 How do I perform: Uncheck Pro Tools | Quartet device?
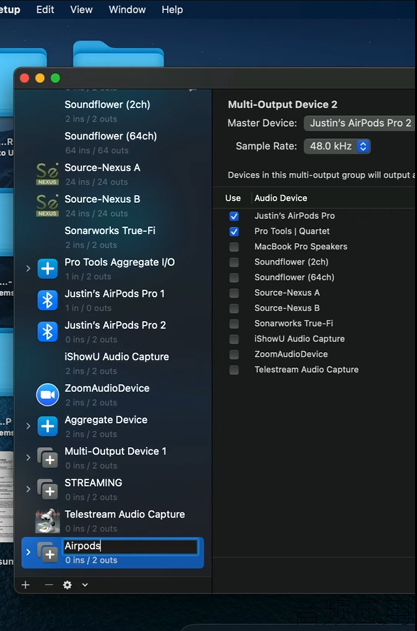tap(234, 231)
